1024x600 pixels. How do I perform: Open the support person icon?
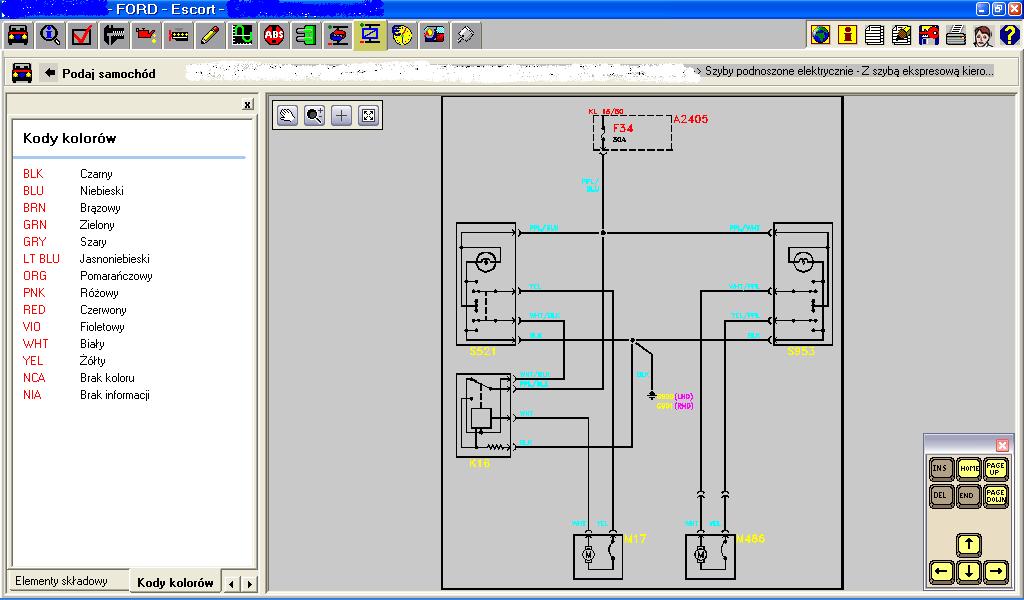tap(982, 35)
